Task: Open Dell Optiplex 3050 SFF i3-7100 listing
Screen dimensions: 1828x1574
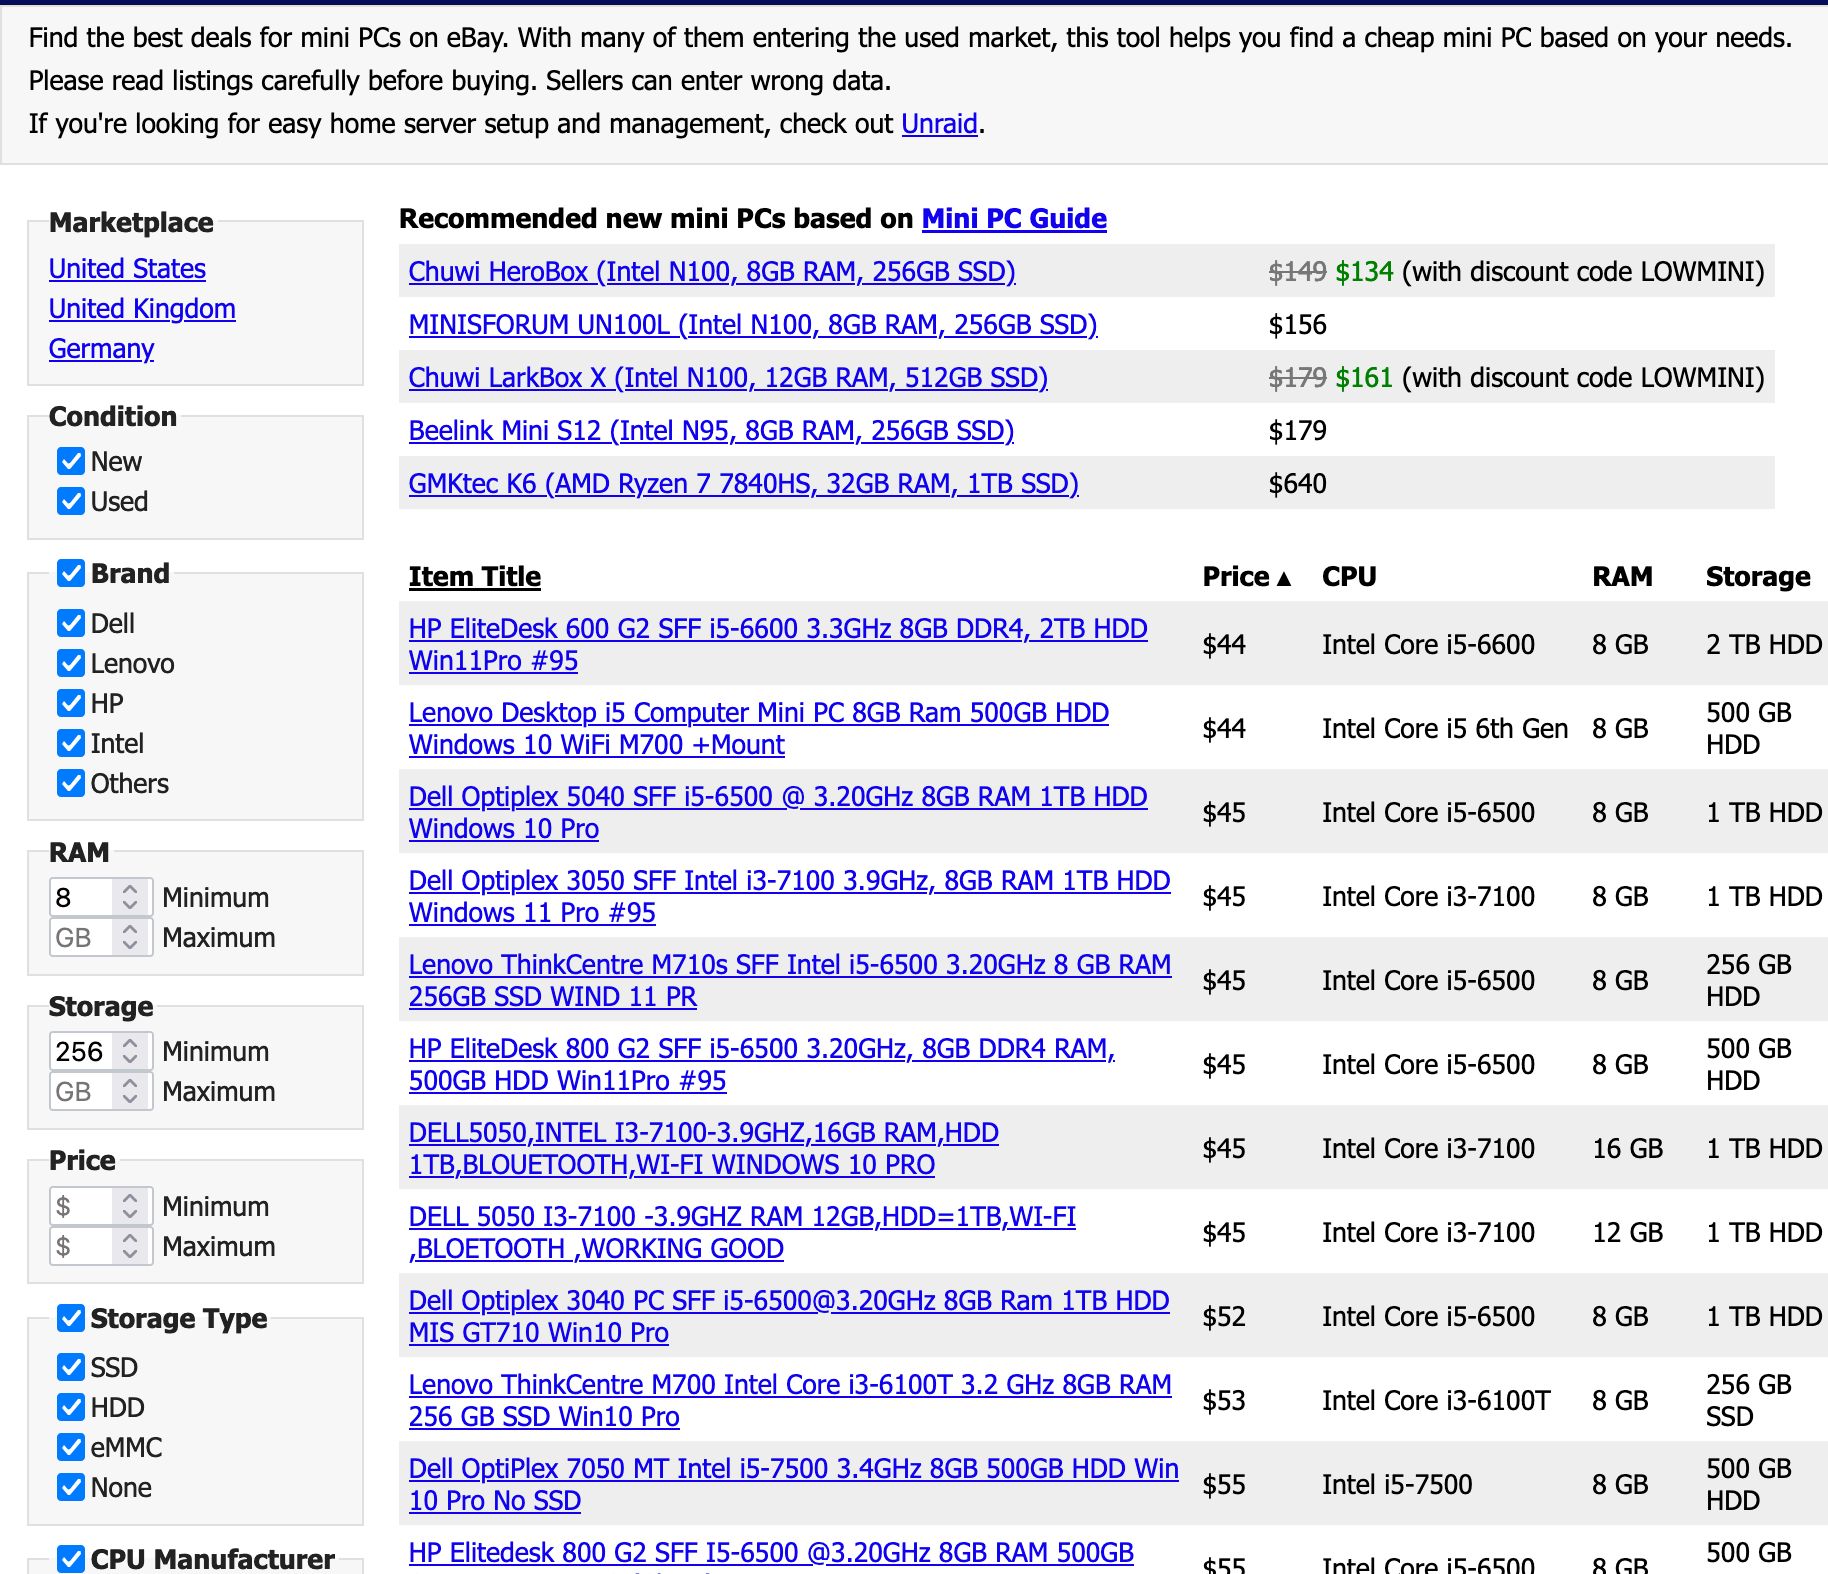Action: [x=789, y=896]
